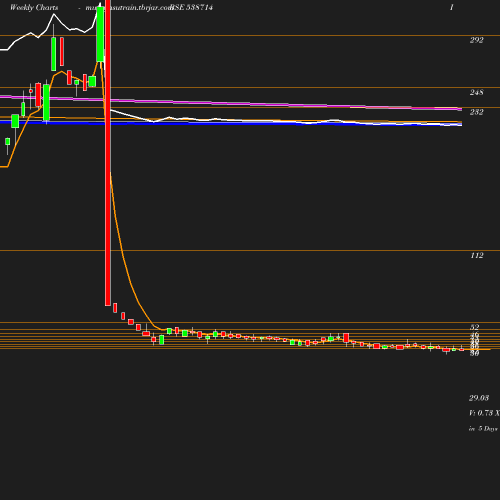Click the 52 price level label
Image resolution: width=500 pixels, height=500 pixels.
475,327
